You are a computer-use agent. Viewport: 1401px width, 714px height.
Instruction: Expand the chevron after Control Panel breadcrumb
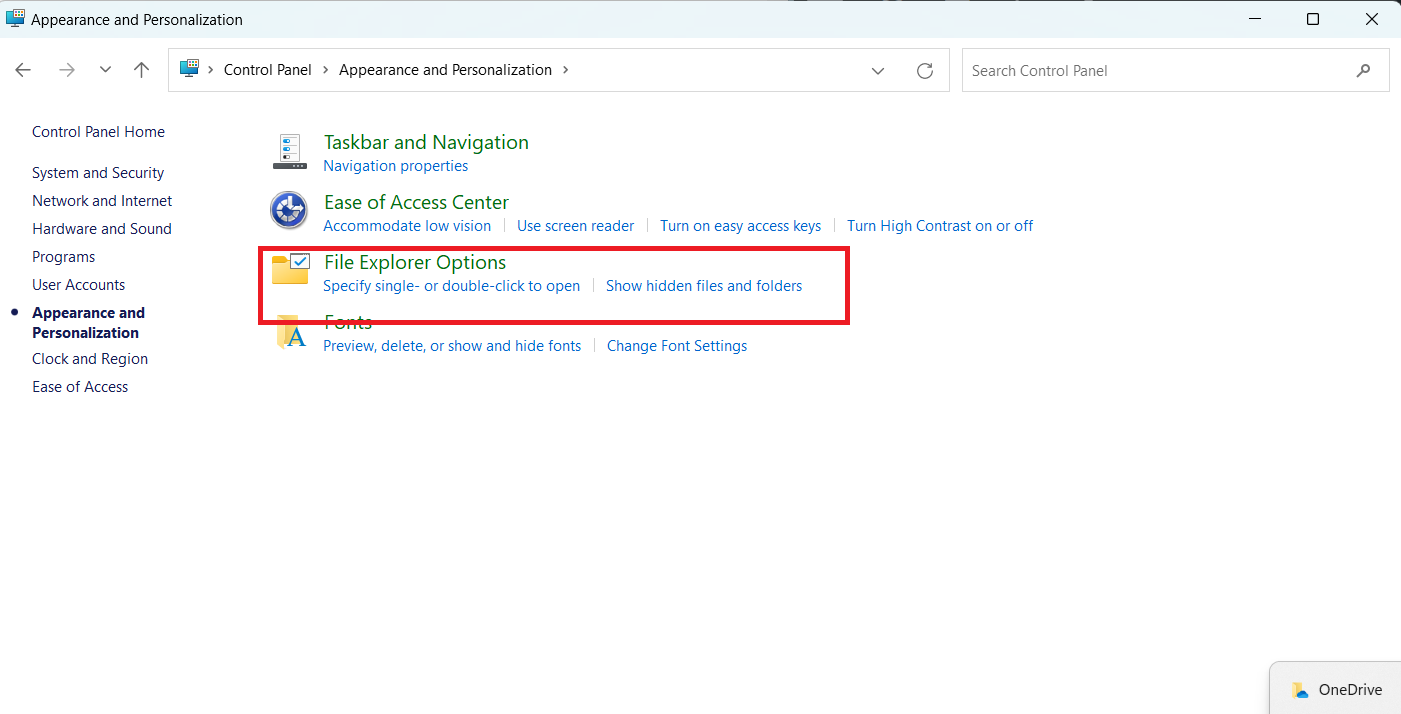coord(325,70)
